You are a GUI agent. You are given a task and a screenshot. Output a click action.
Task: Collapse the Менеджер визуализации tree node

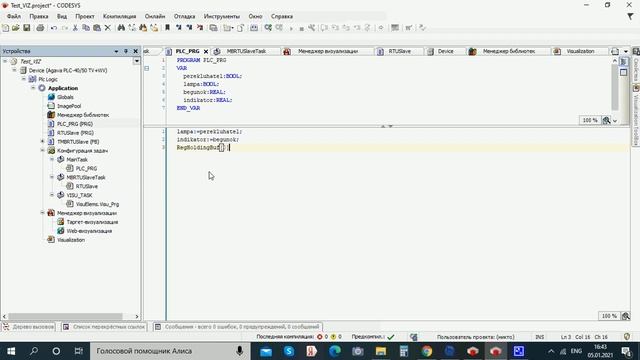click(43, 213)
